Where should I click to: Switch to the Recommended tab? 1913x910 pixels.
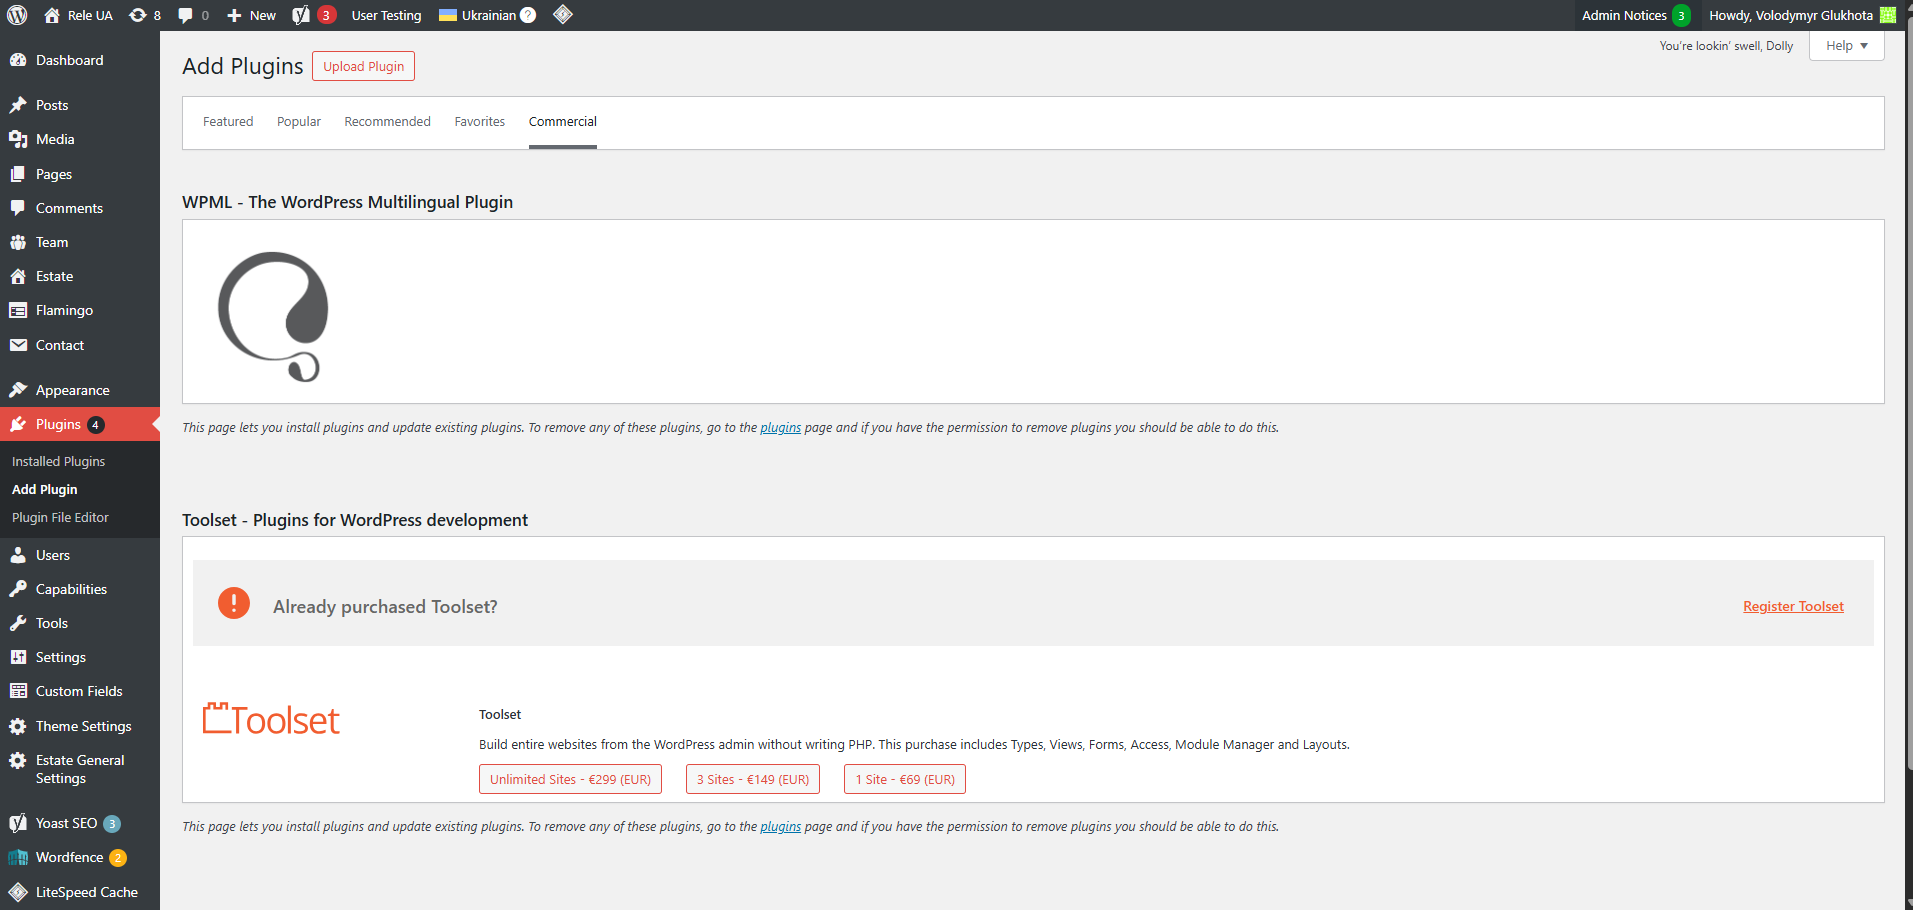point(387,122)
